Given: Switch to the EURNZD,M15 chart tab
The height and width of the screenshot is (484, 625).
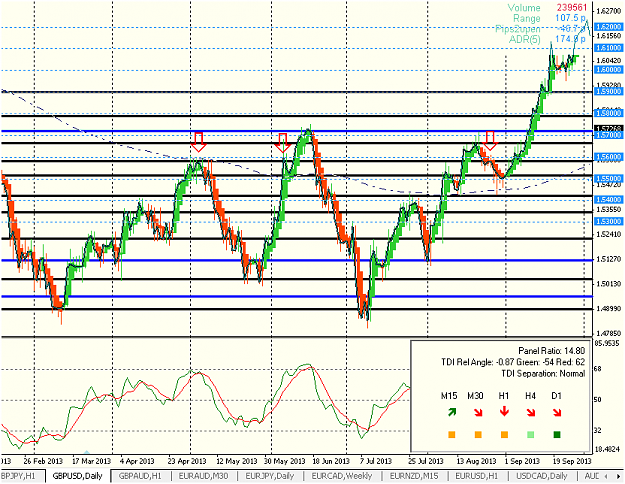Looking at the screenshot, I should pyautogui.click(x=414, y=476).
